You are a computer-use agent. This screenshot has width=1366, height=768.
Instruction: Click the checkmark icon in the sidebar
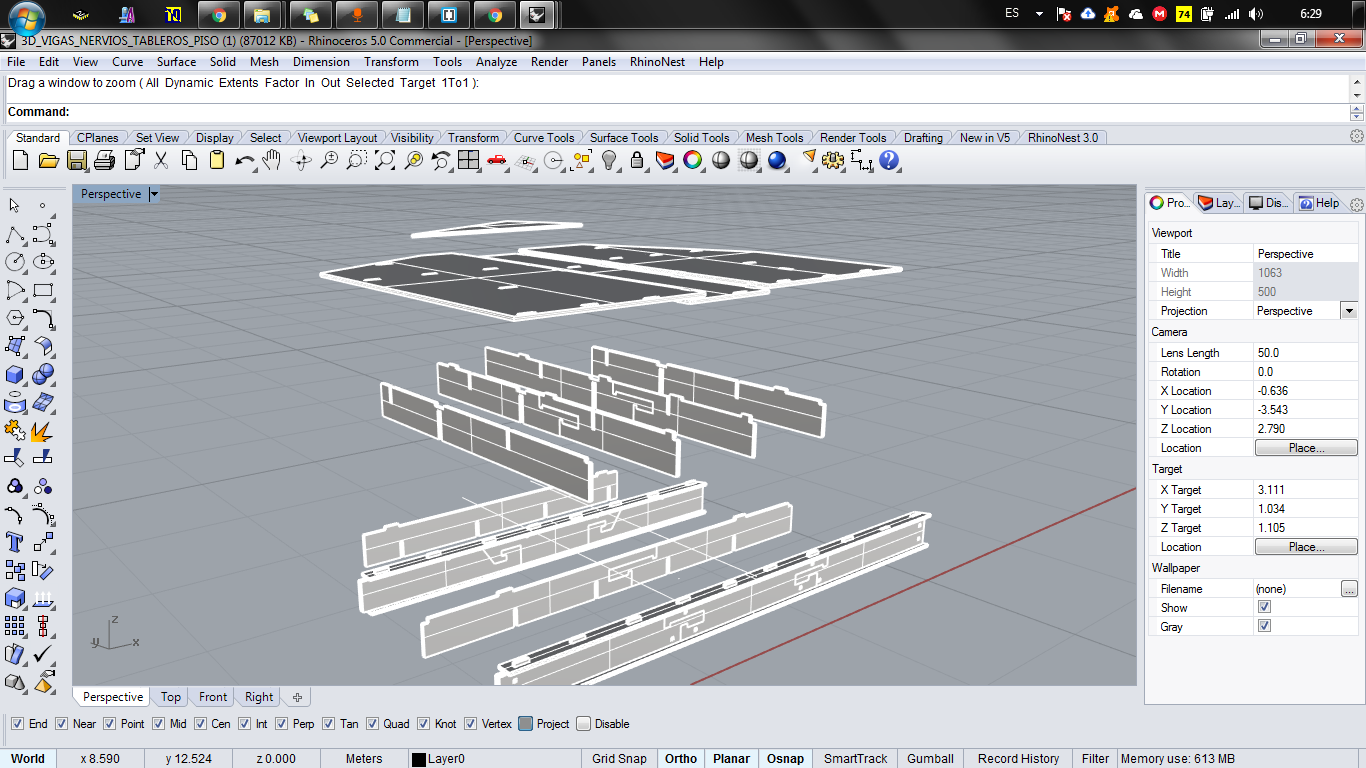(43, 654)
